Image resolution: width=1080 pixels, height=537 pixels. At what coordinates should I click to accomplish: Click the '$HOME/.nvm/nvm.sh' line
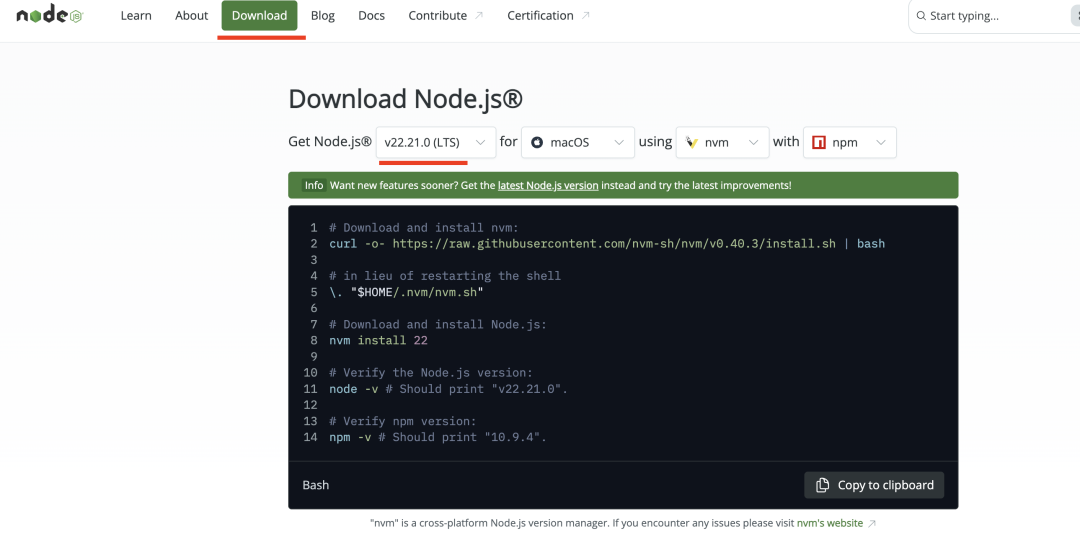[406, 292]
